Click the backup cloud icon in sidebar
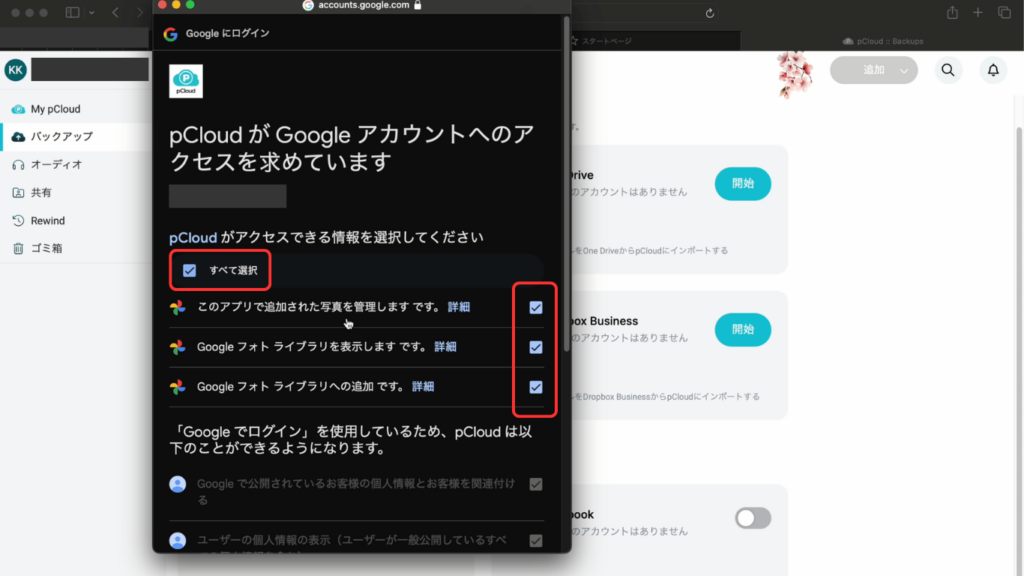This screenshot has height=576, width=1024. click(18, 136)
